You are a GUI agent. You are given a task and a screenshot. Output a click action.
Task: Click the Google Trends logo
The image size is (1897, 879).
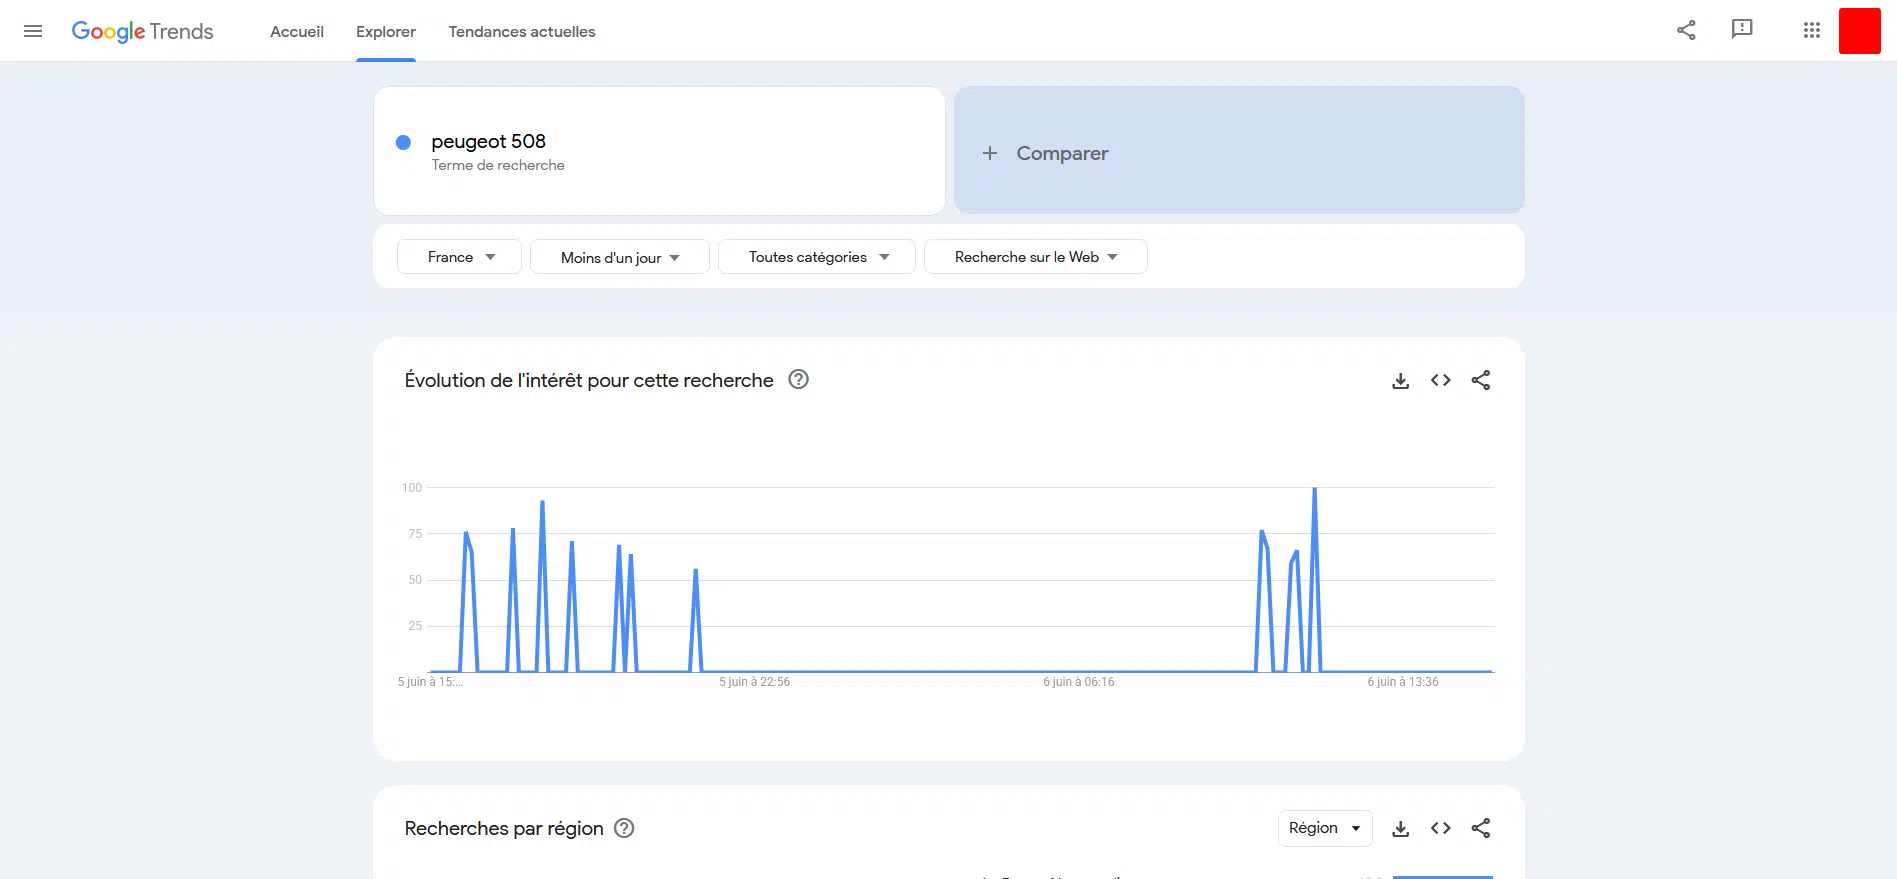[x=142, y=31]
